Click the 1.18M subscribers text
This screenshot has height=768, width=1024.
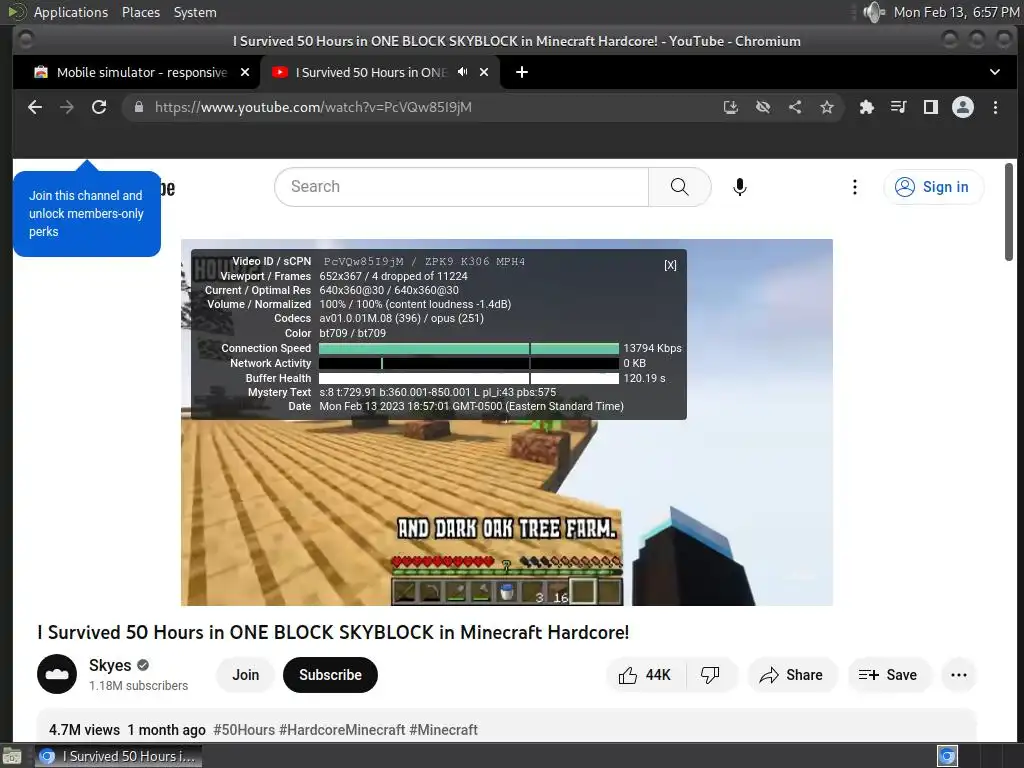click(x=138, y=686)
